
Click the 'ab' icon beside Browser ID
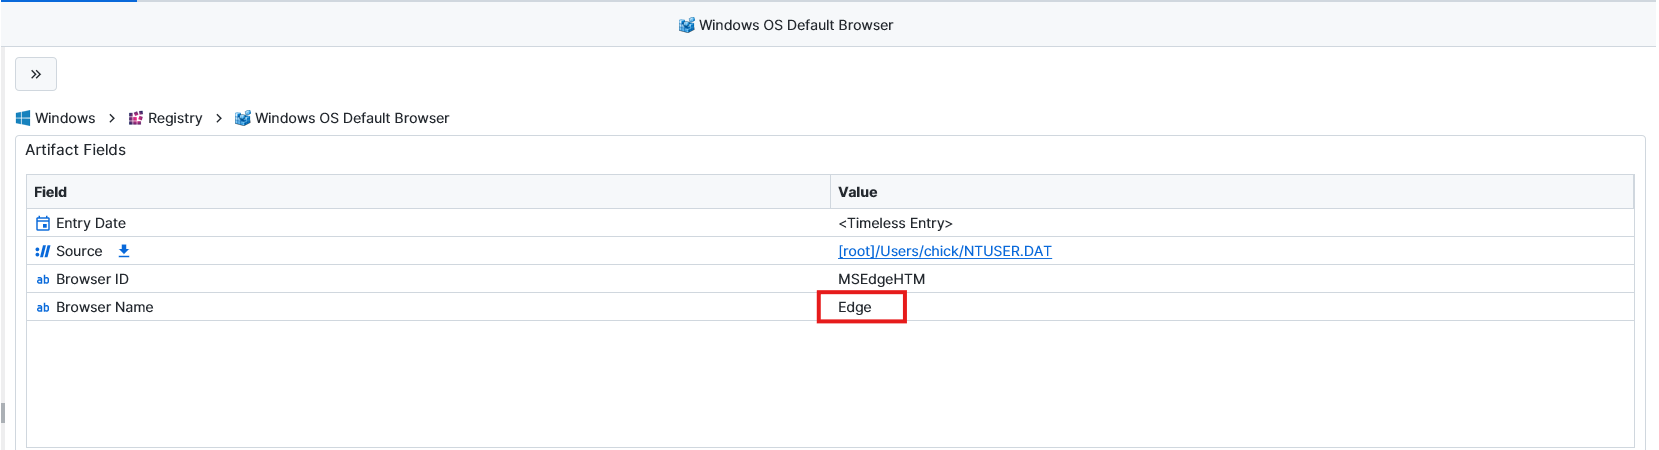[x=43, y=279]
